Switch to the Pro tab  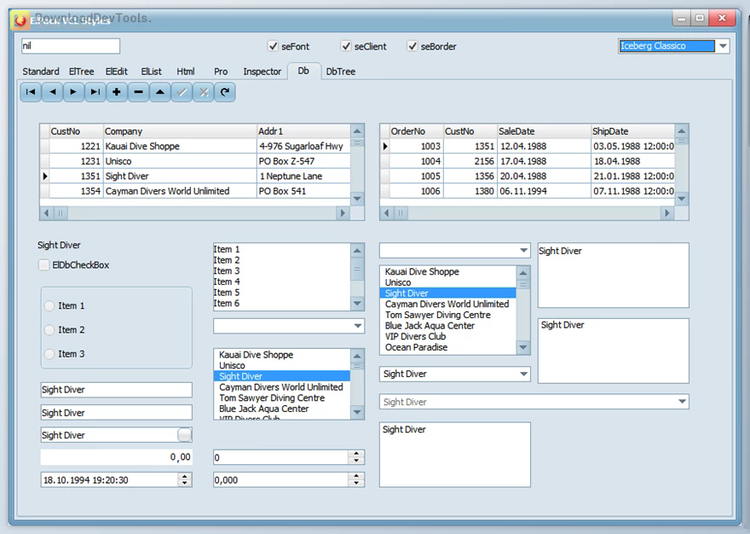pos(221,71)
